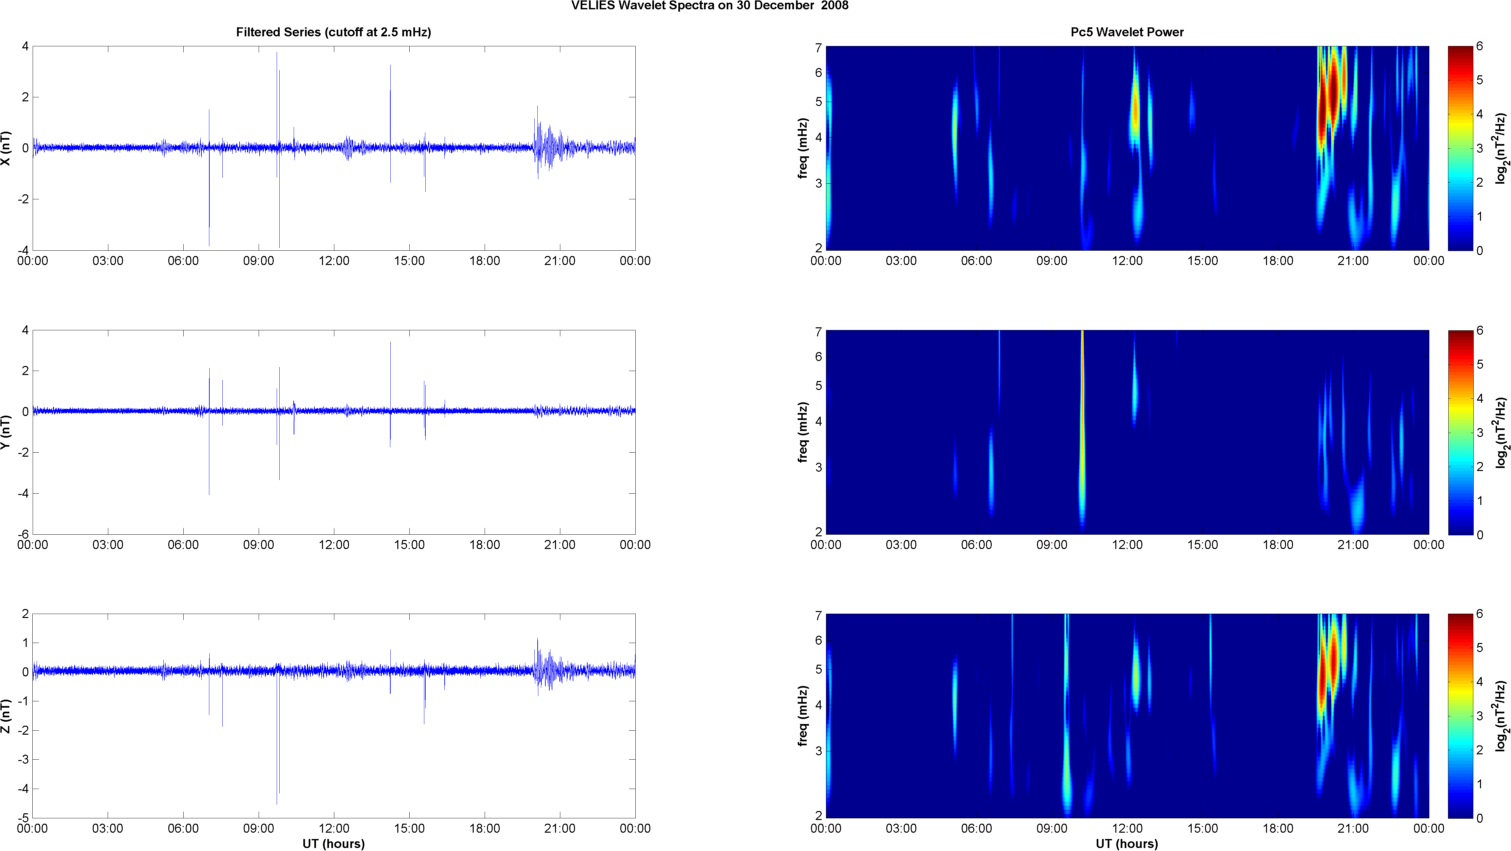This screenshot has height=851, width=1511.
Task: Click the bottom wavelet panel's "freq (mHz)" label
Action: 802,716
